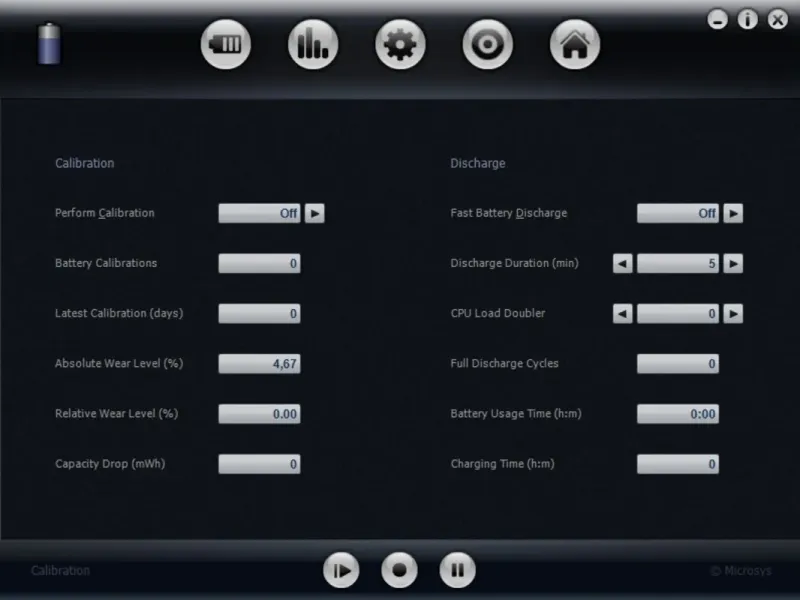Toggle Fast Battery Discharge with its arrow button
This screenshot has height=600, width=800.
[x=733, y=213]
